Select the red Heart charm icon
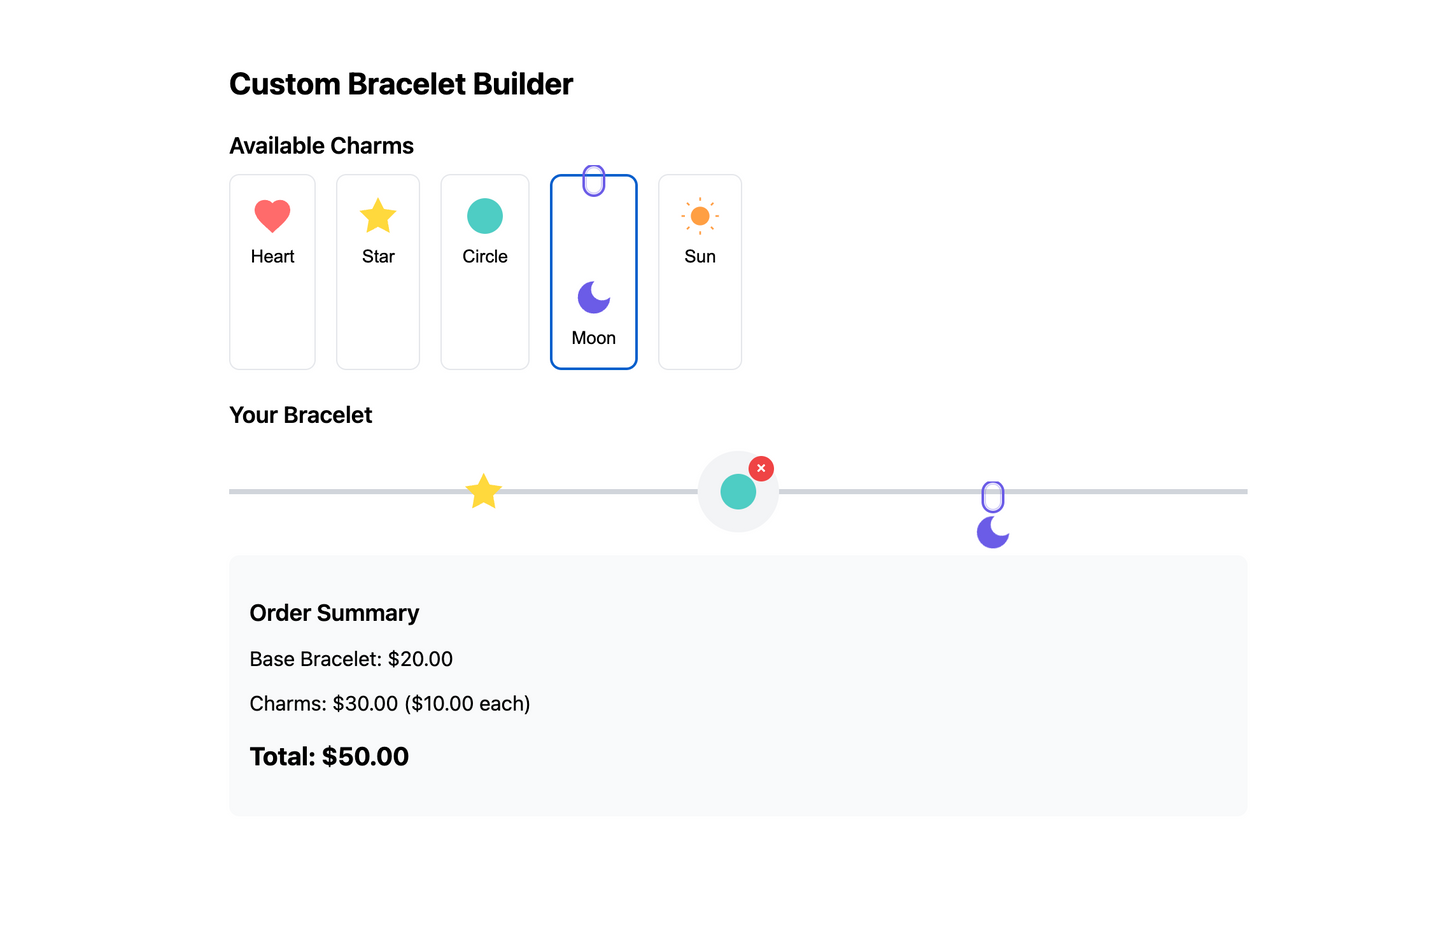The height and width of the screenshot is (925, 1450). 272,216
